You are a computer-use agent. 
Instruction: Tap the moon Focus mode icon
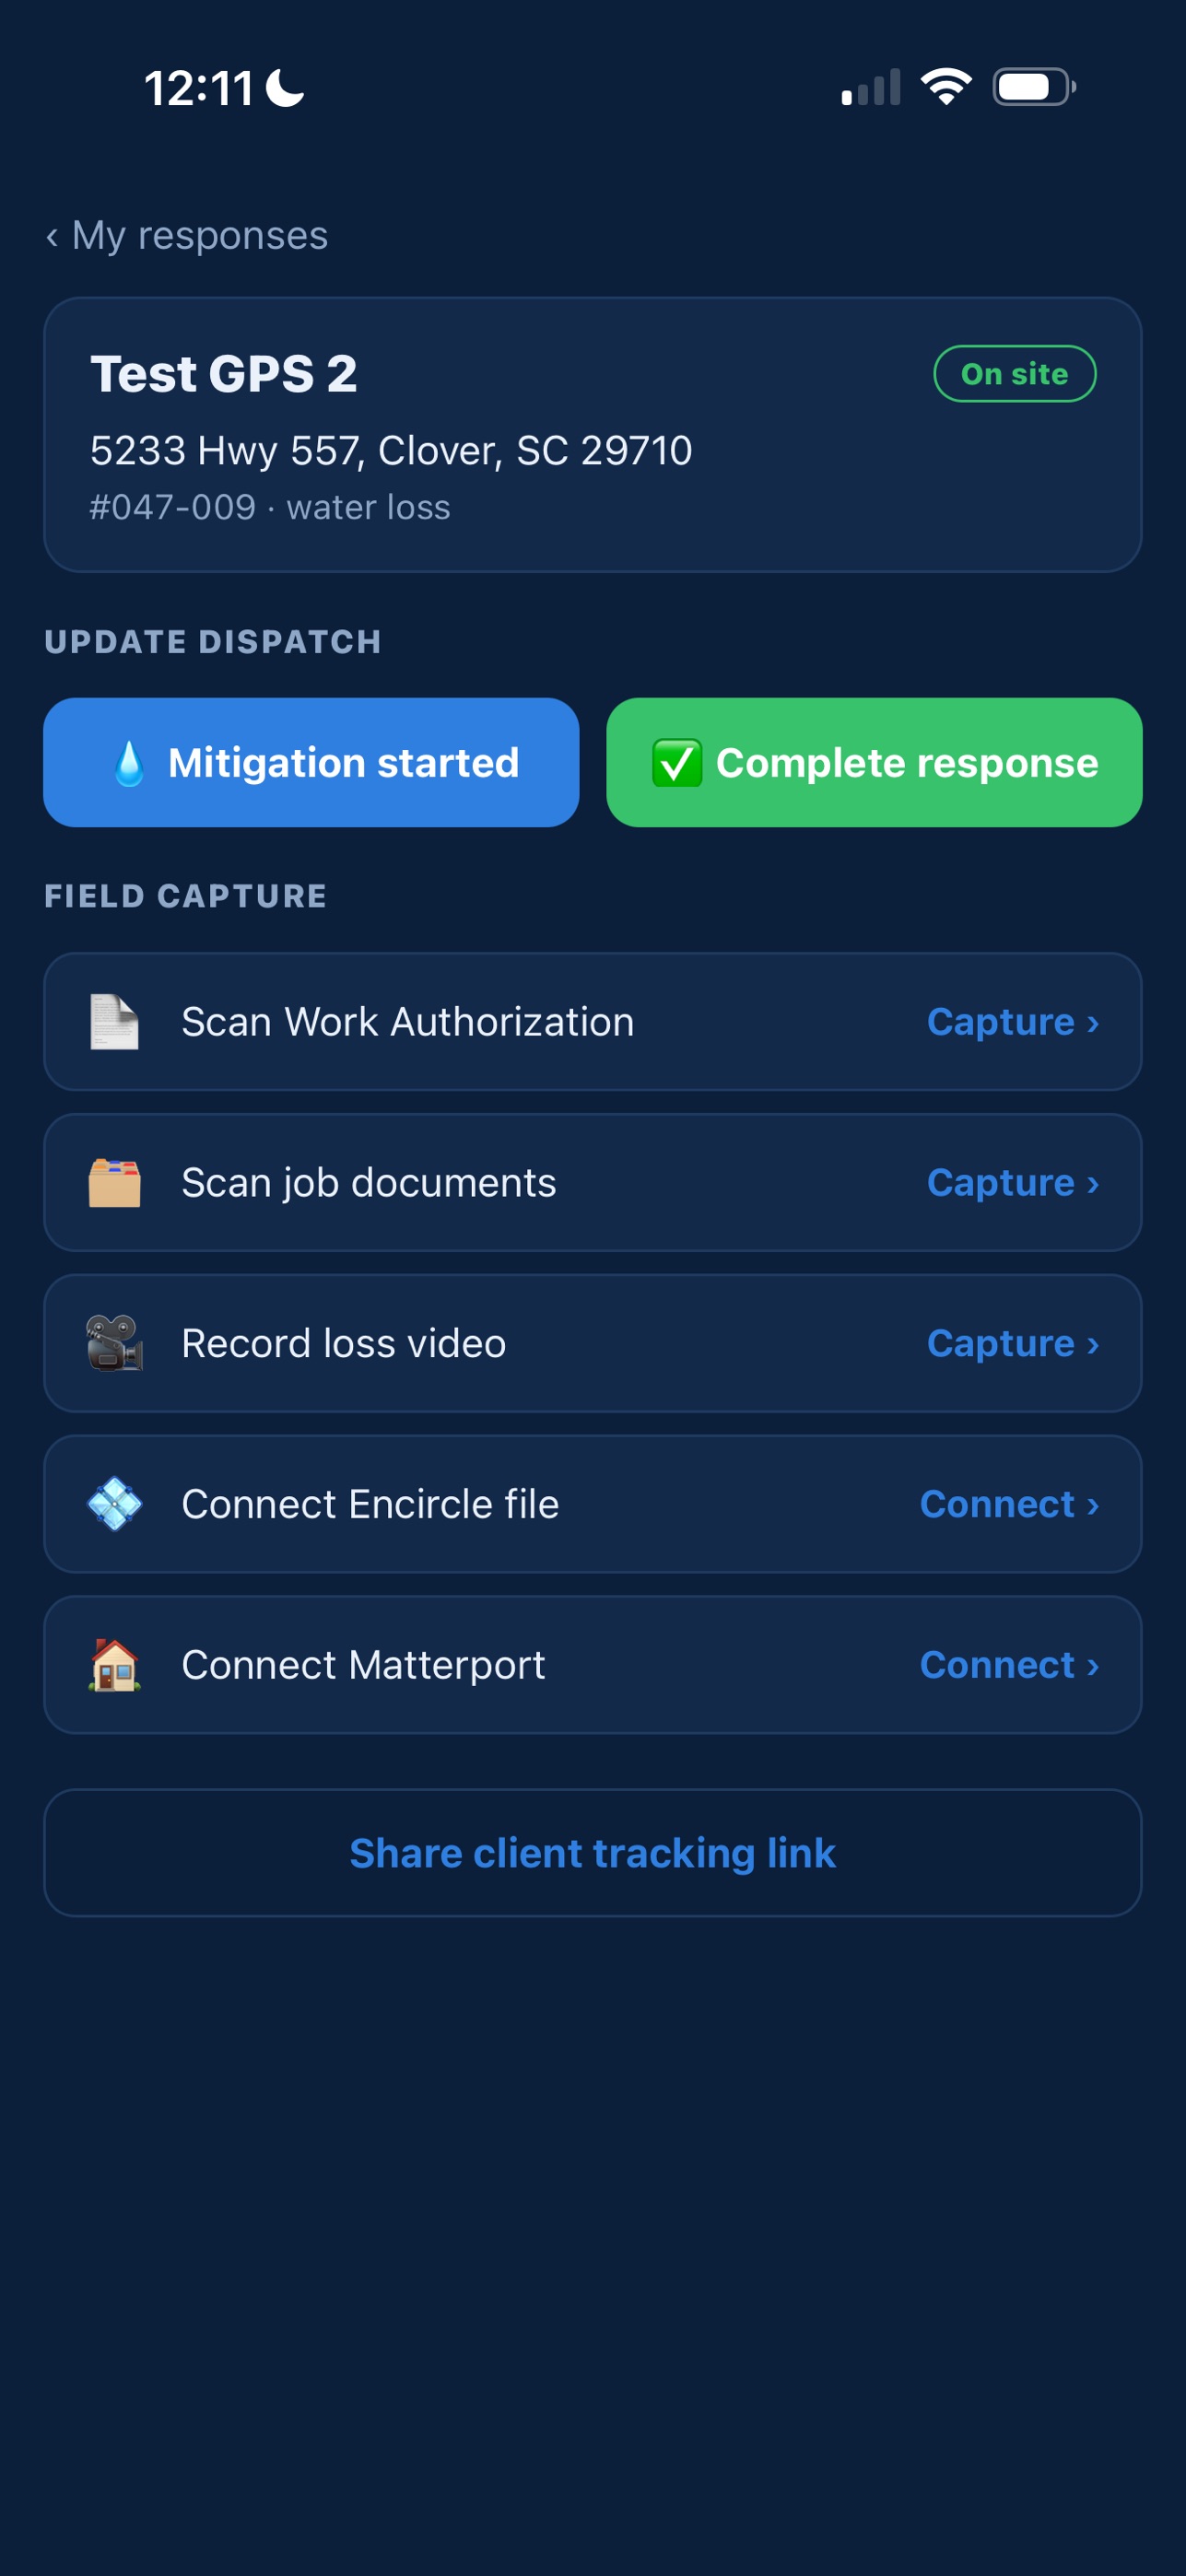click(x=285, y=88)
